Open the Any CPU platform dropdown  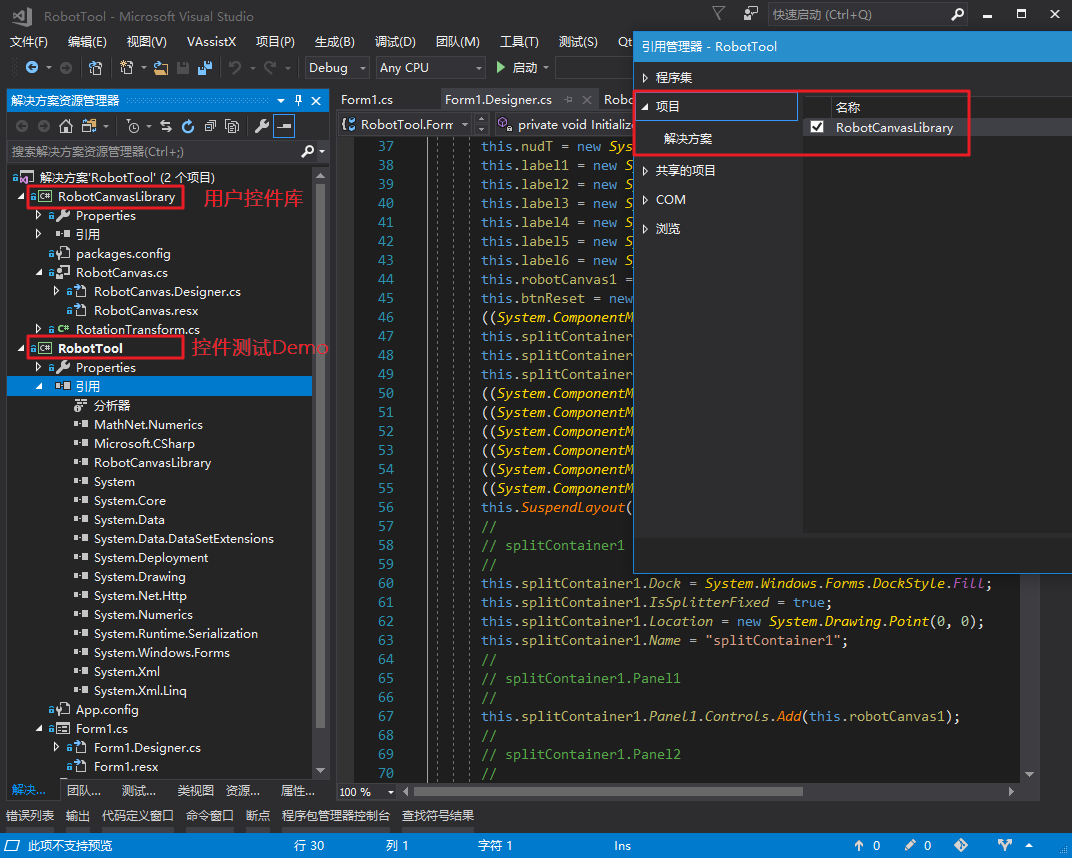[x=430, y=68]
